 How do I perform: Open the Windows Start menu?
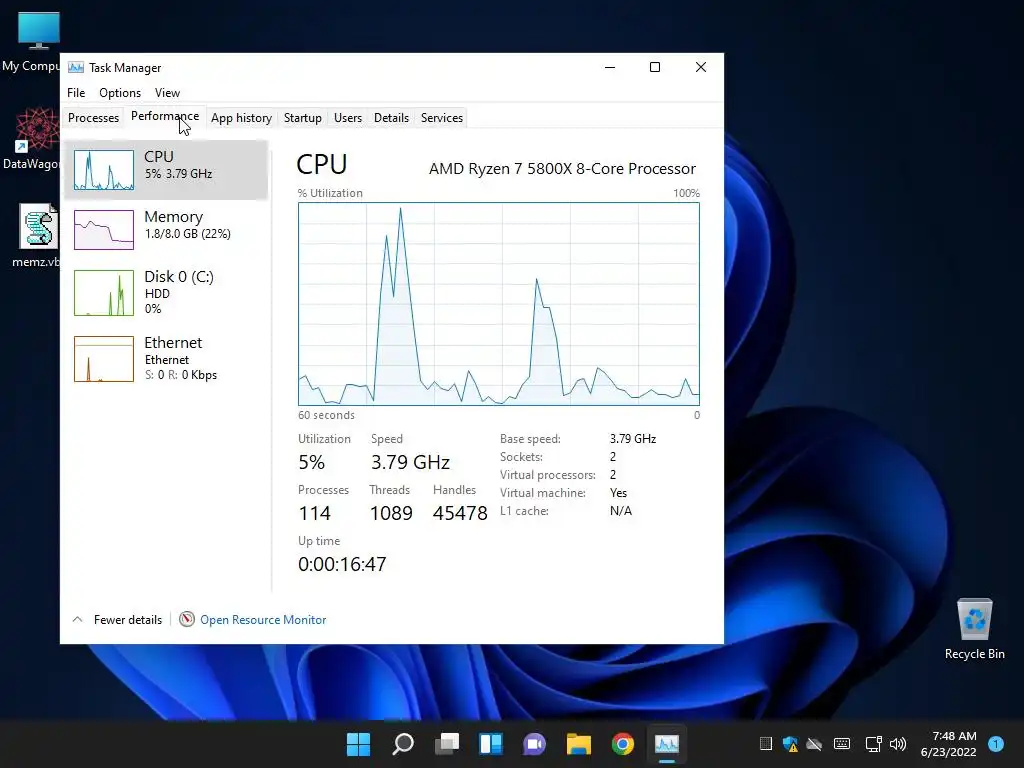click(x=359, y=744)
